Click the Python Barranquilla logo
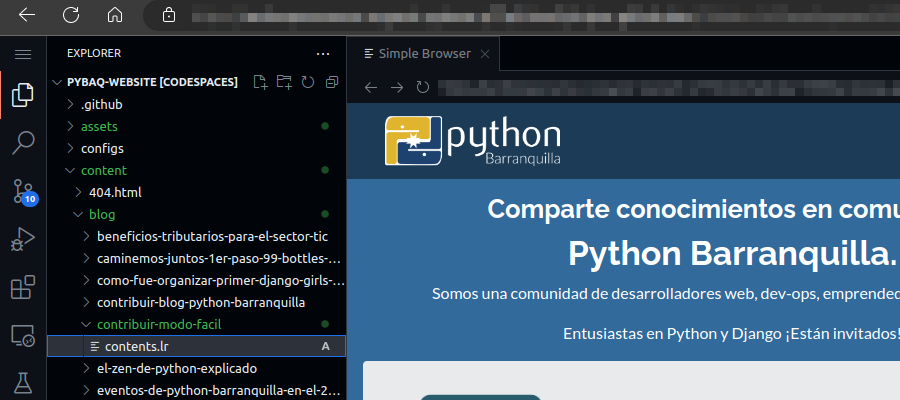This screenshot has width=900, height=400. [x=472, y=141]
